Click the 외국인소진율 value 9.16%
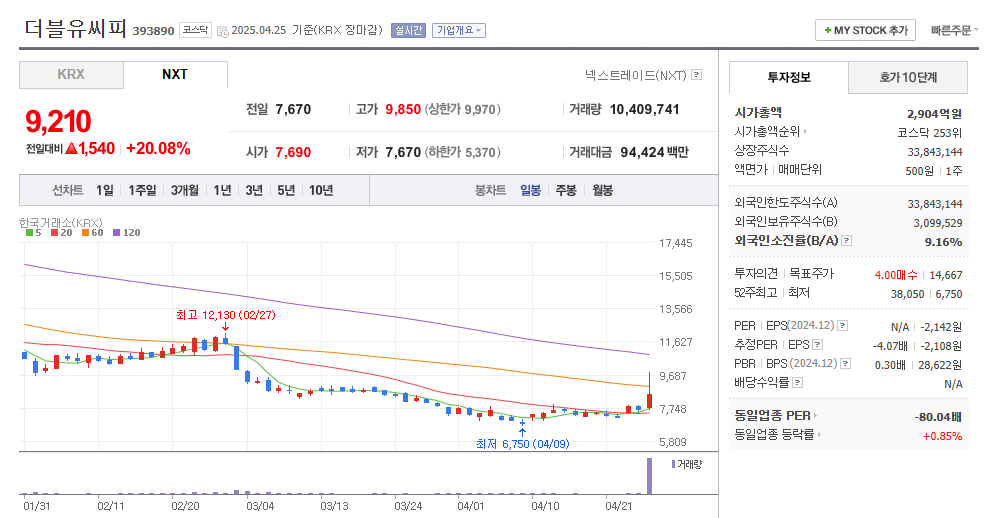 (x=943, y=242)
